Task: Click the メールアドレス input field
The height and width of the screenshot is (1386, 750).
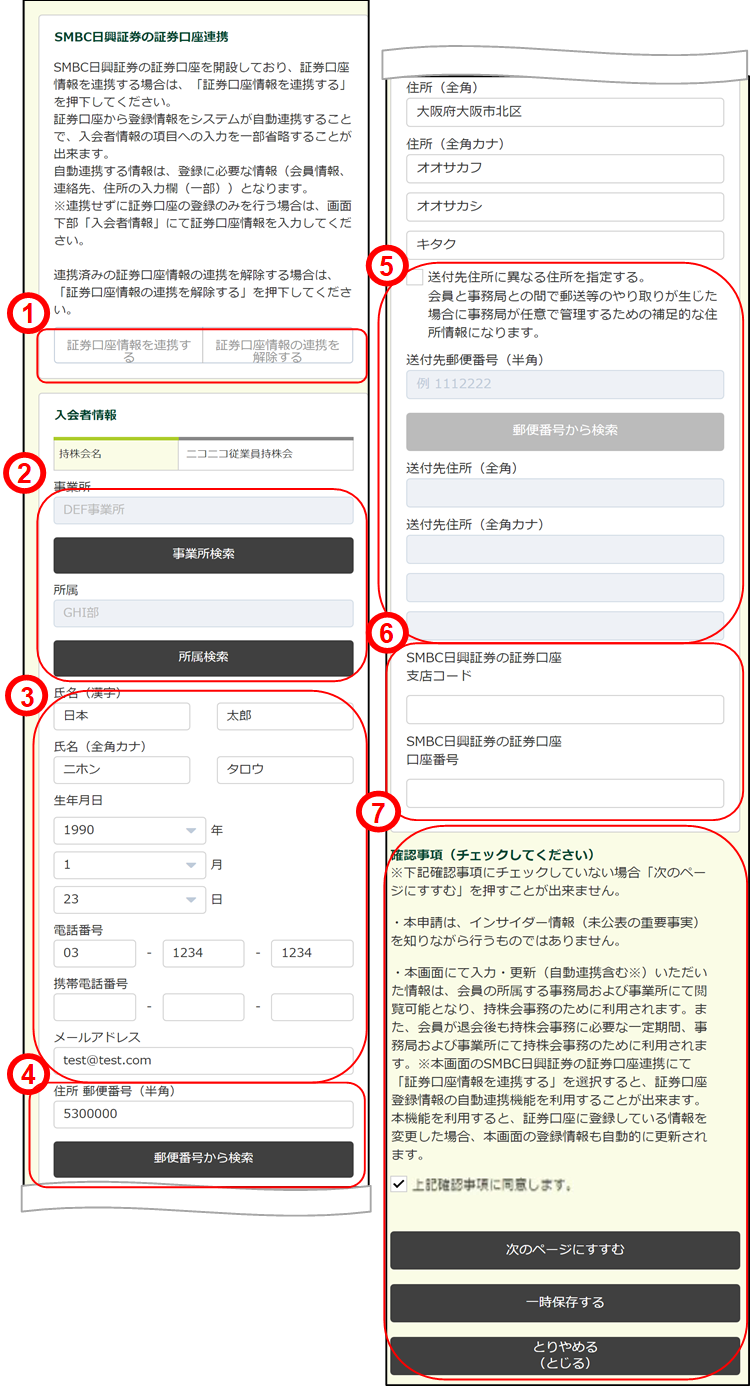Action: tap(203, 1059)
